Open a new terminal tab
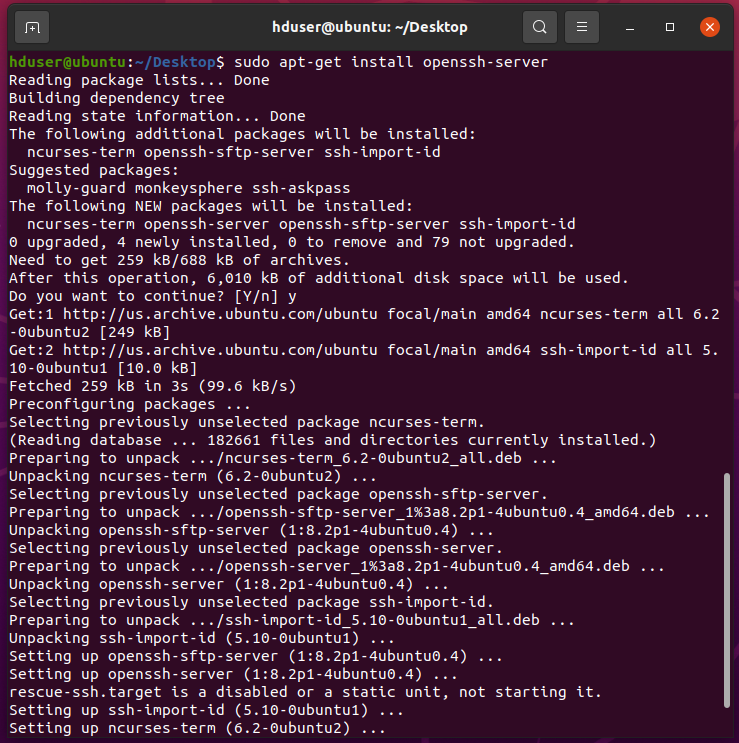The height and width of the screenshot is (743, 739). (32, 27)
